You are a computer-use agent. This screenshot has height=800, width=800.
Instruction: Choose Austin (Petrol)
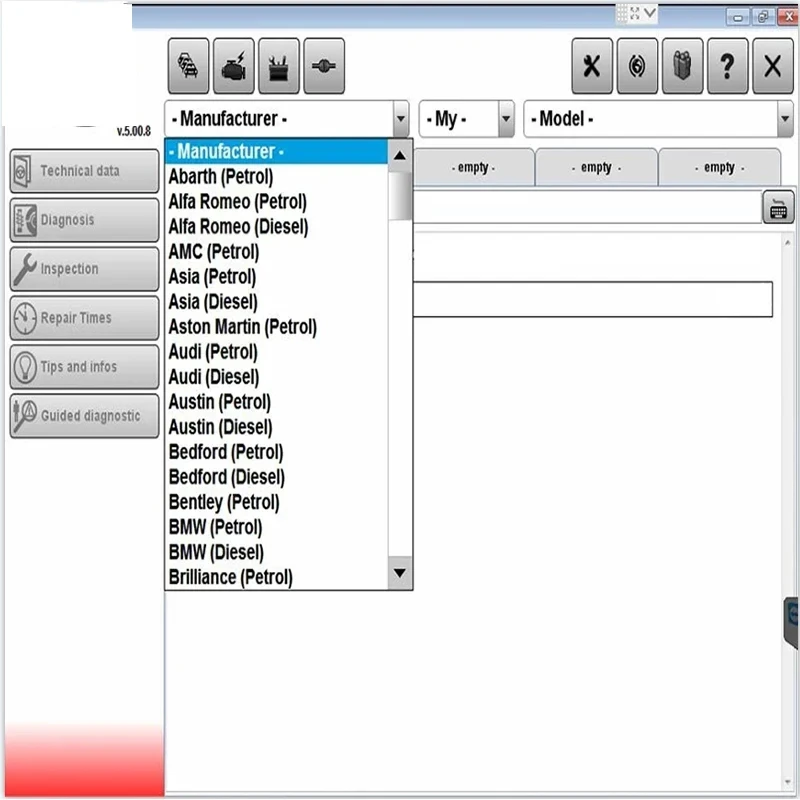[x=276, y=402]
